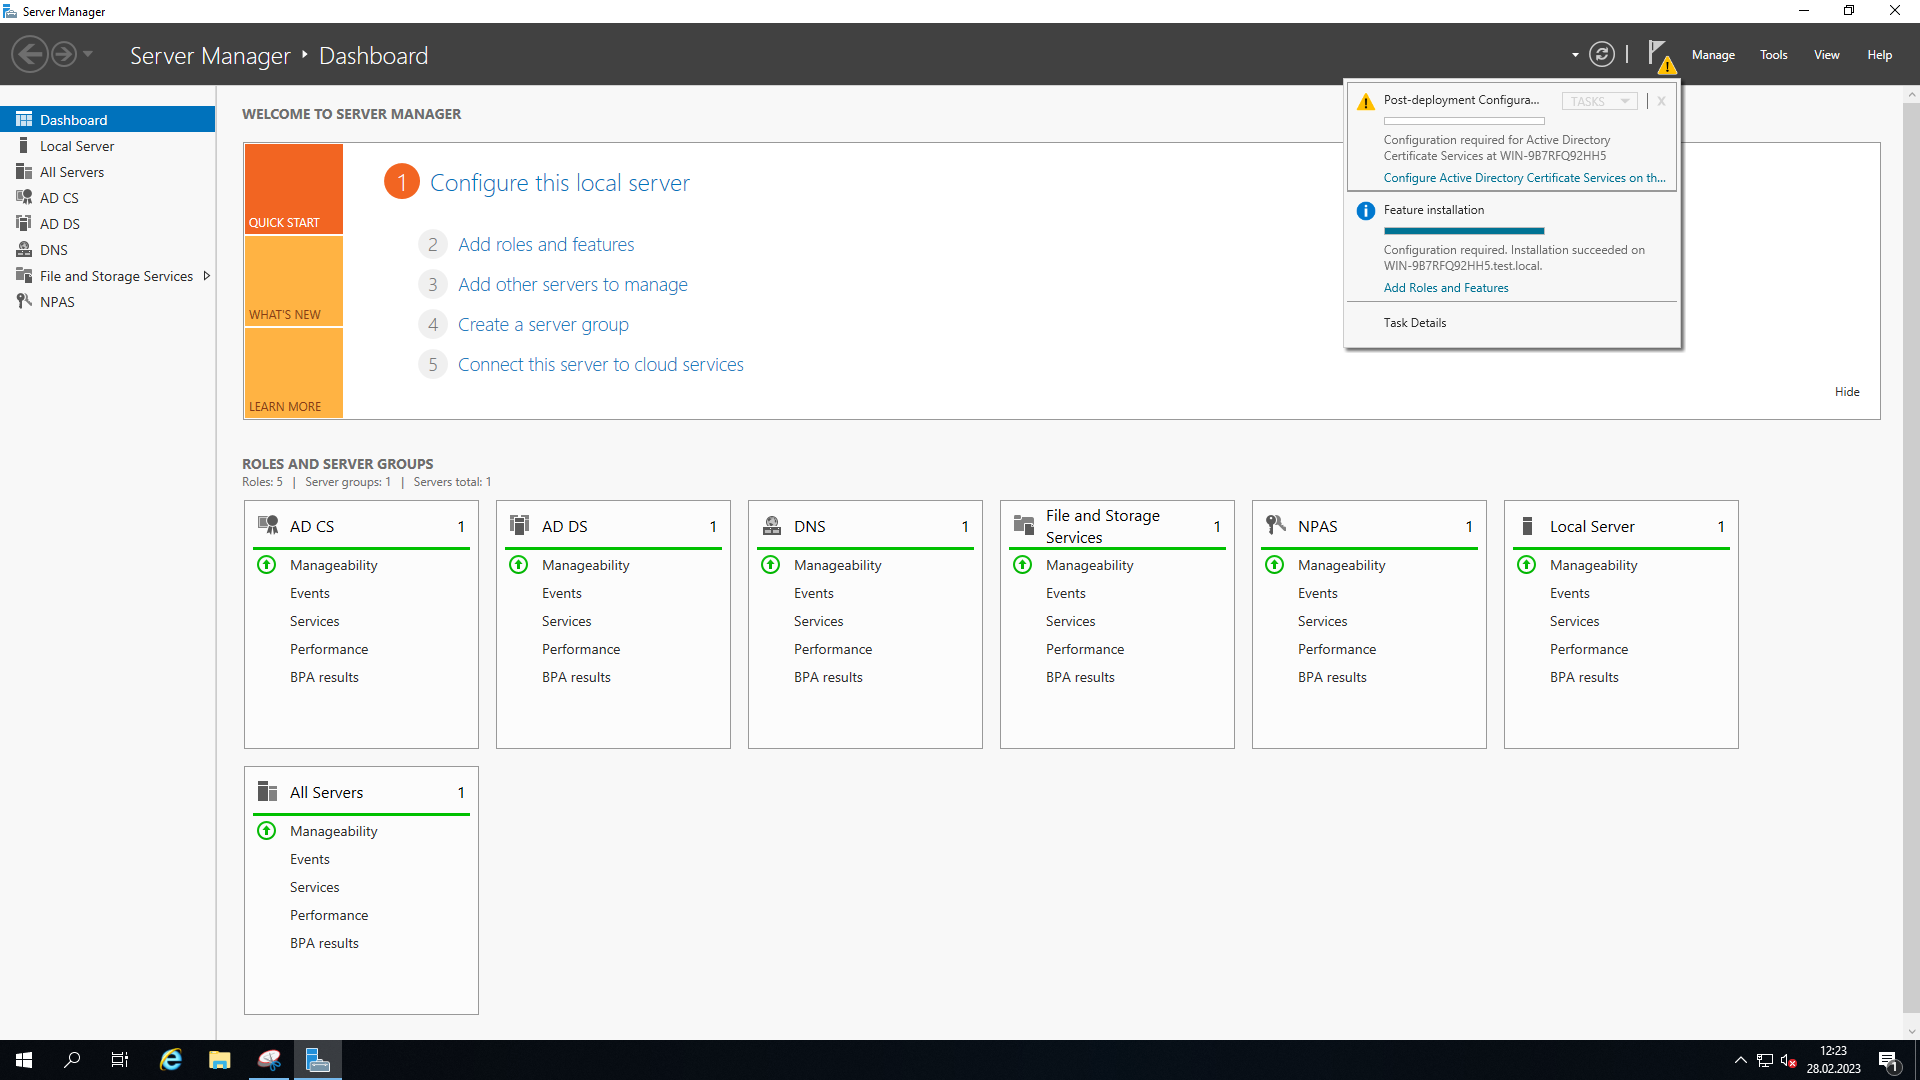Image resolution: width=1920 pixels, height=1080 pixels.
Task: Click the vertical scrollbar down arrow
Action: point(1911,1031)
